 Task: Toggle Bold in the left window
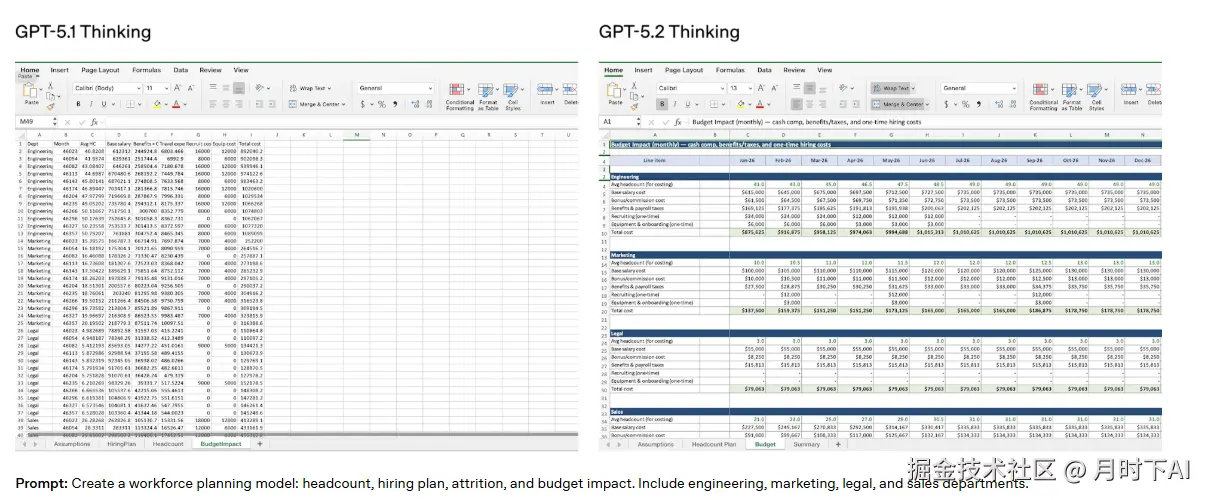(x=78, y=104)
